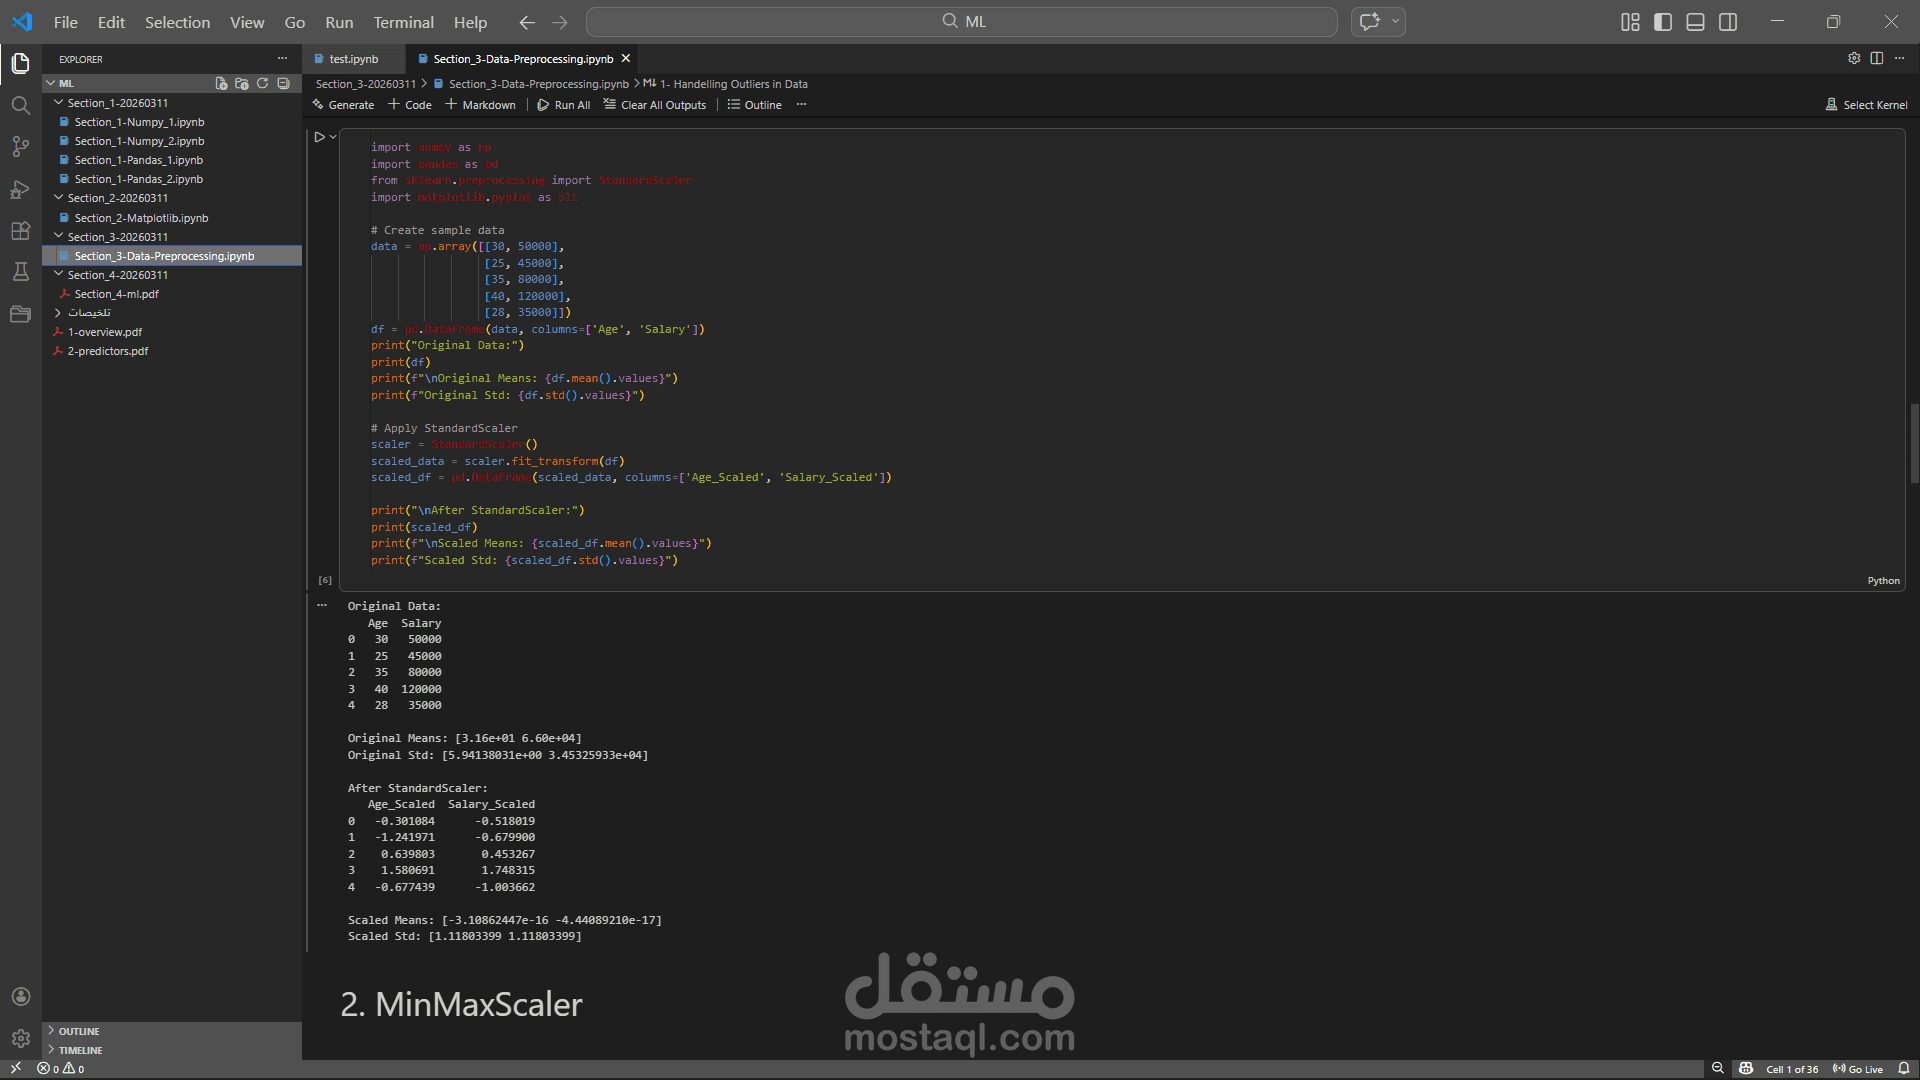Screen dimensions: 1920x1080
Task: Click the editor vertical scrollbar thumb
Action: click(1914, 443)
